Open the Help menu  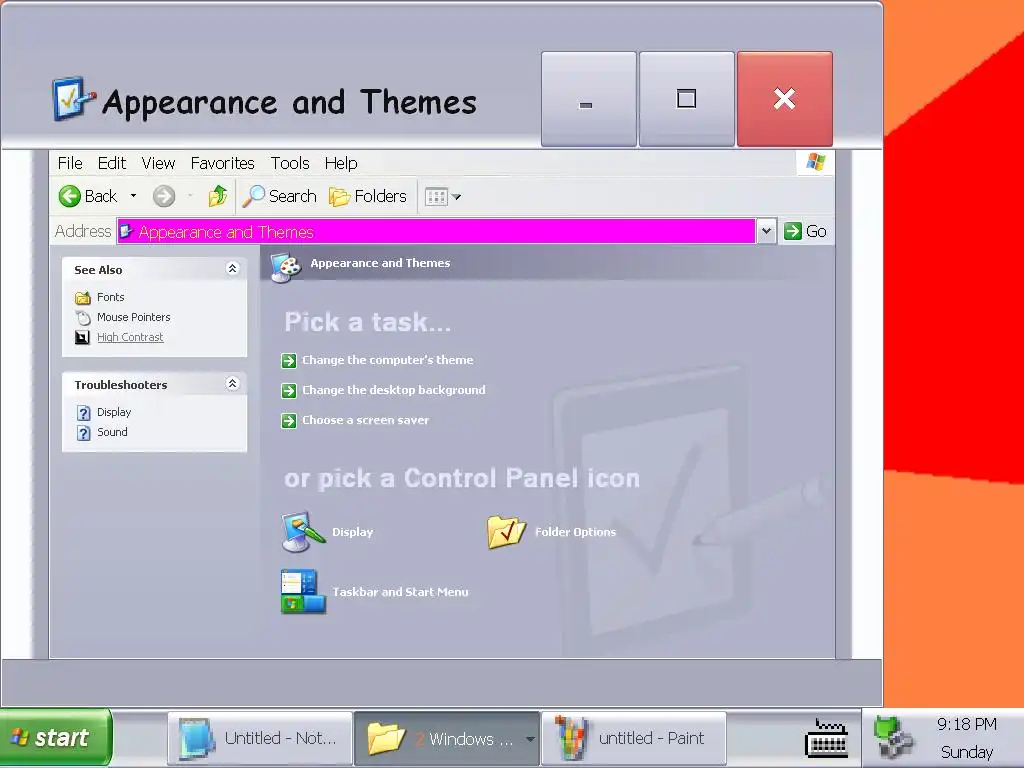pyautogui.click(x=341, y=163)
